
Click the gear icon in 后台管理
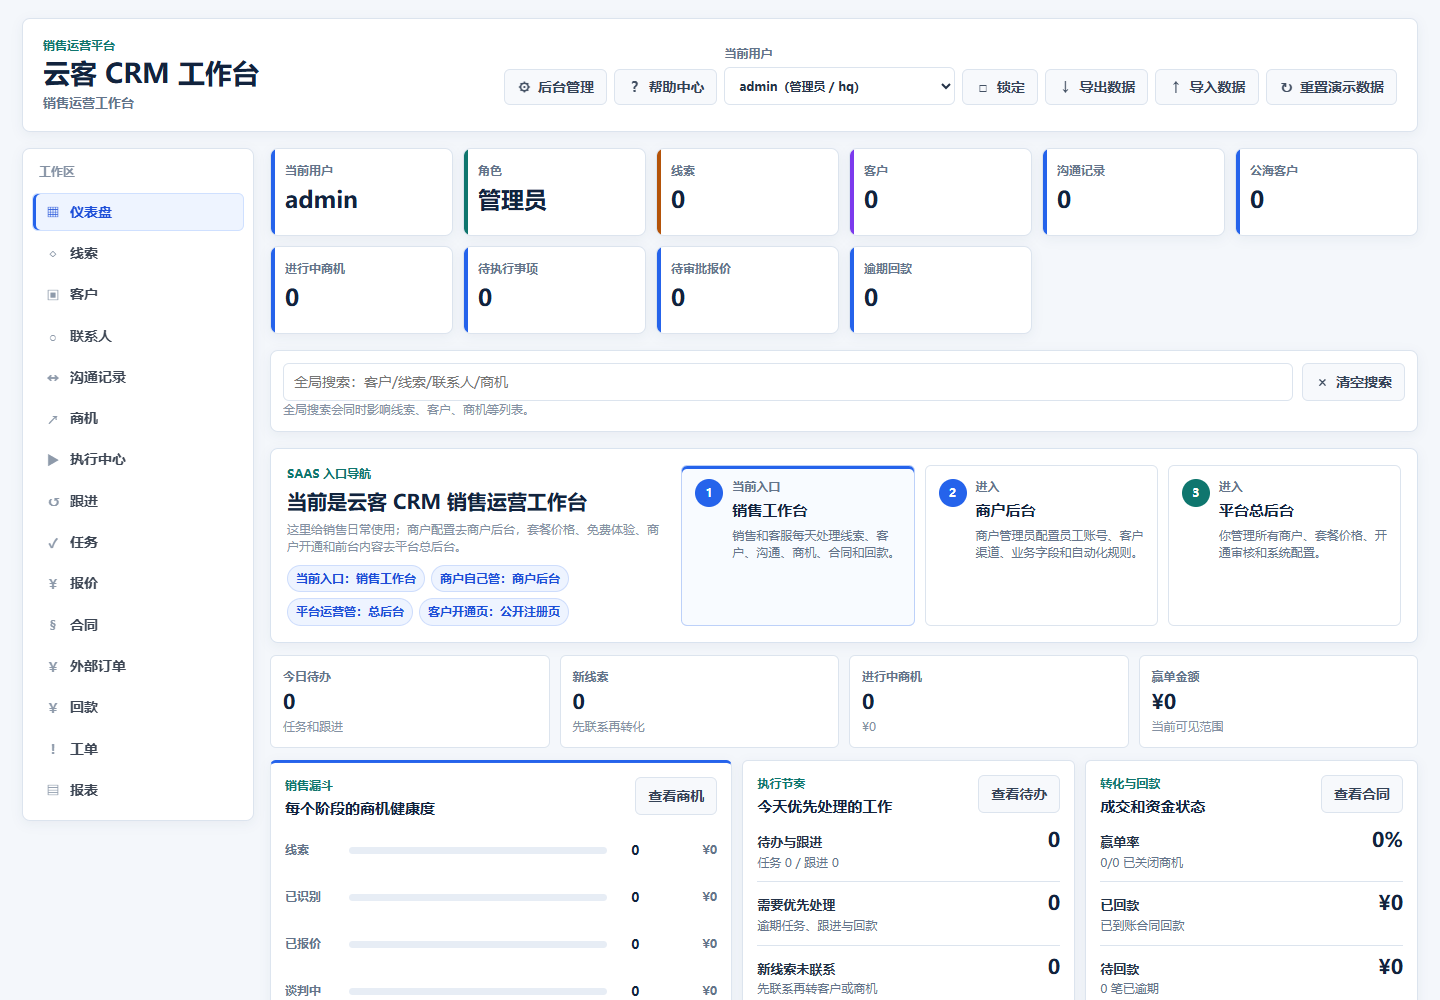[x=524, y=87]
